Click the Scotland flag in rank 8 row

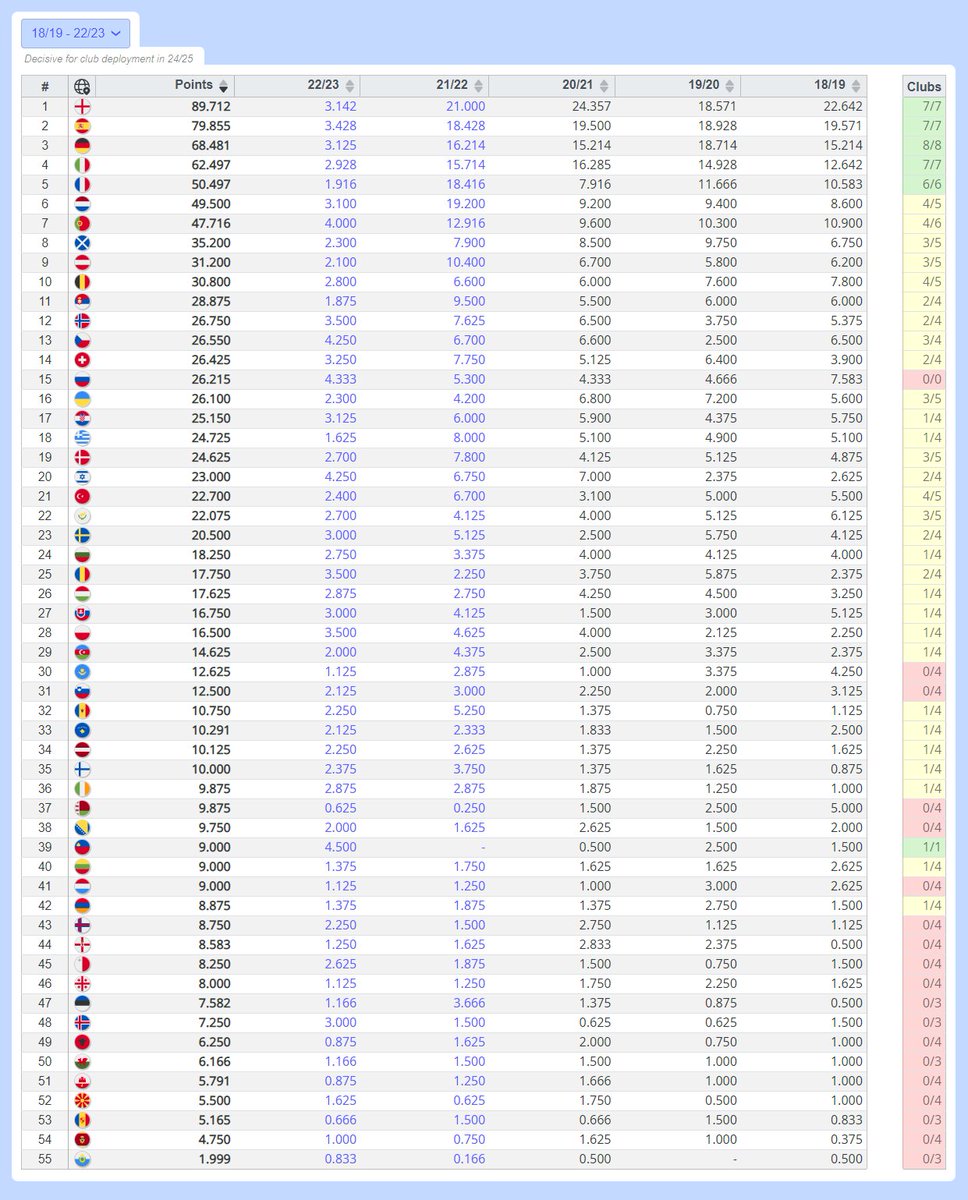click(82, 243)
